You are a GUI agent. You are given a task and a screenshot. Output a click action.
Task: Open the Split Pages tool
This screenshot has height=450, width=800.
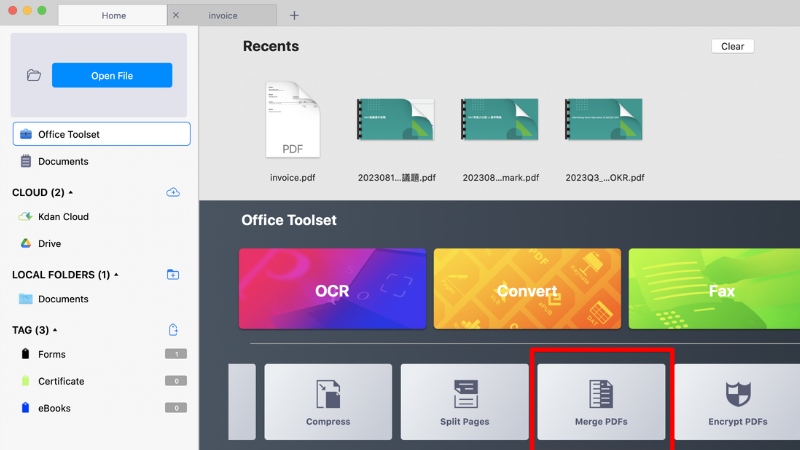click(x=464, y=402)
